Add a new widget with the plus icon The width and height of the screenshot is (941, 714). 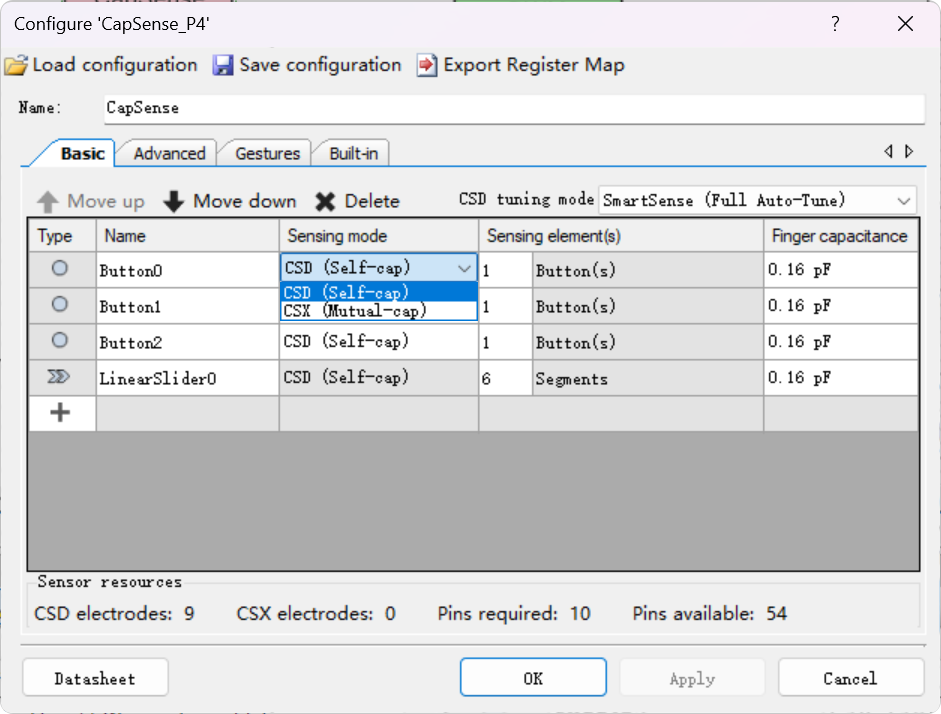[60, 413]
